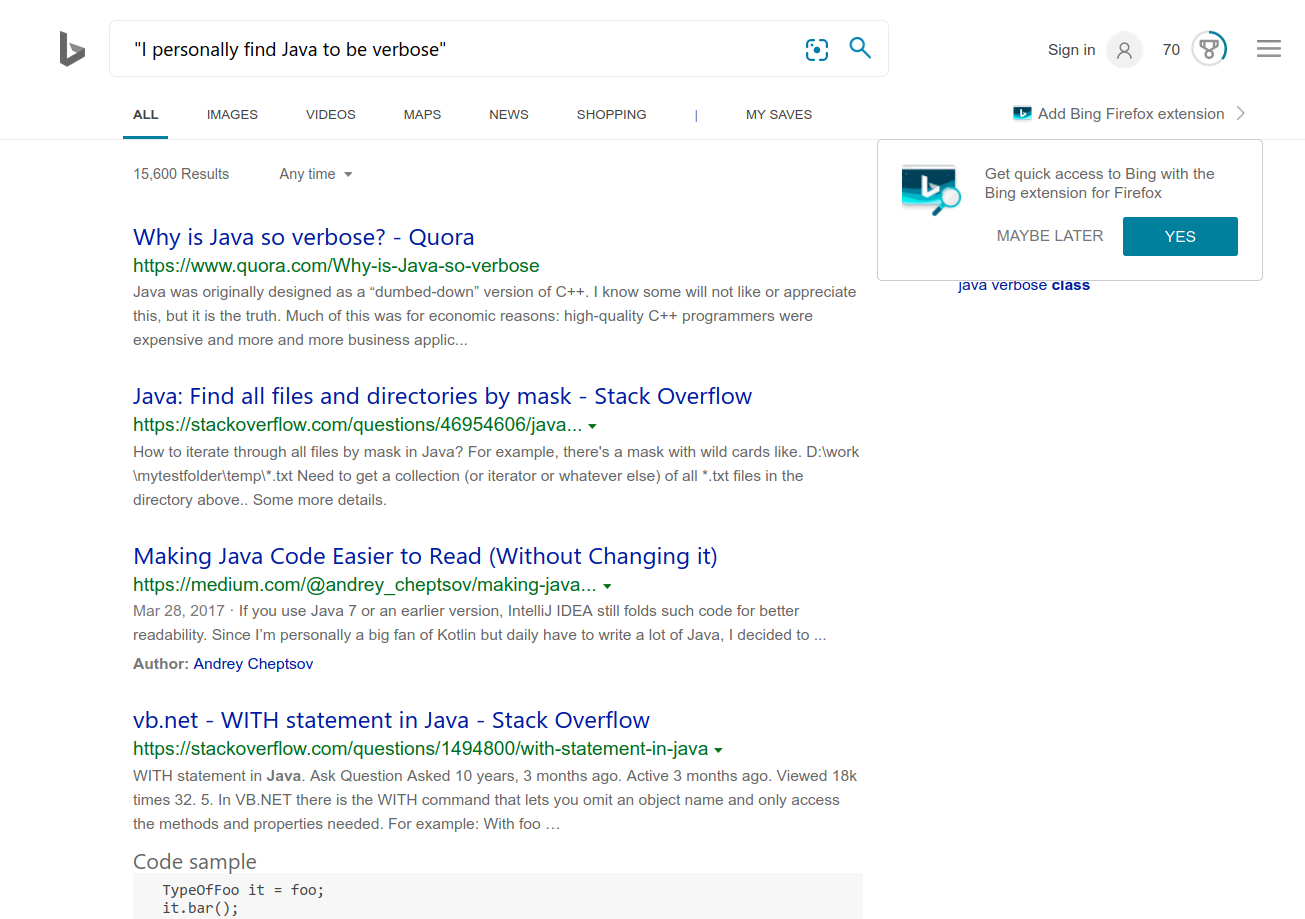The width and height of the screenshot is (1305, 919).
Task: Open visual search camera icon
Action: 817,49
